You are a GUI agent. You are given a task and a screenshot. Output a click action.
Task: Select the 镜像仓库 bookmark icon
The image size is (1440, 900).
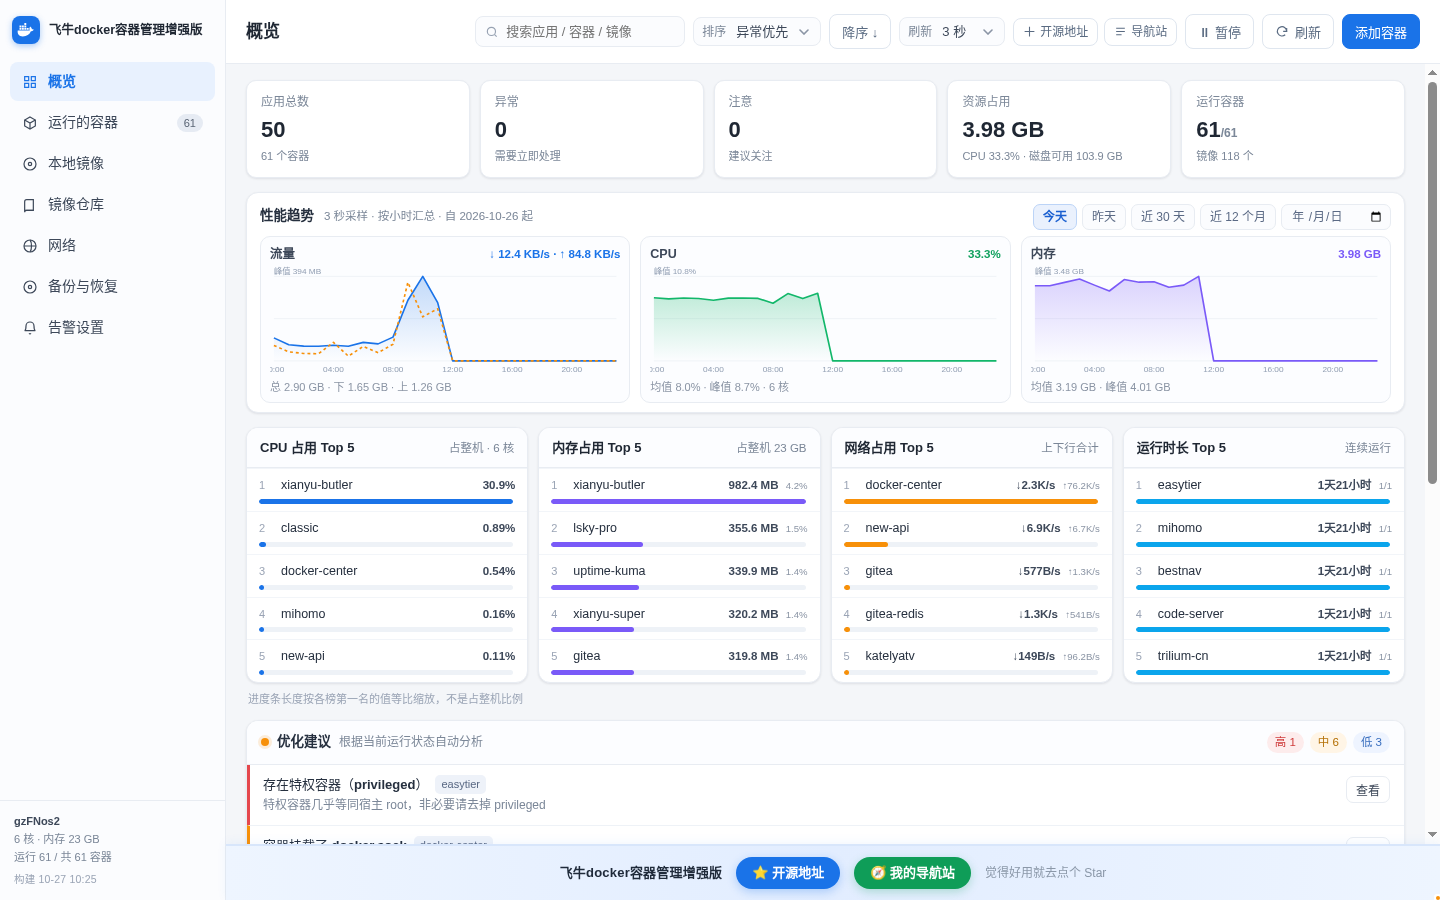(30, 205)
